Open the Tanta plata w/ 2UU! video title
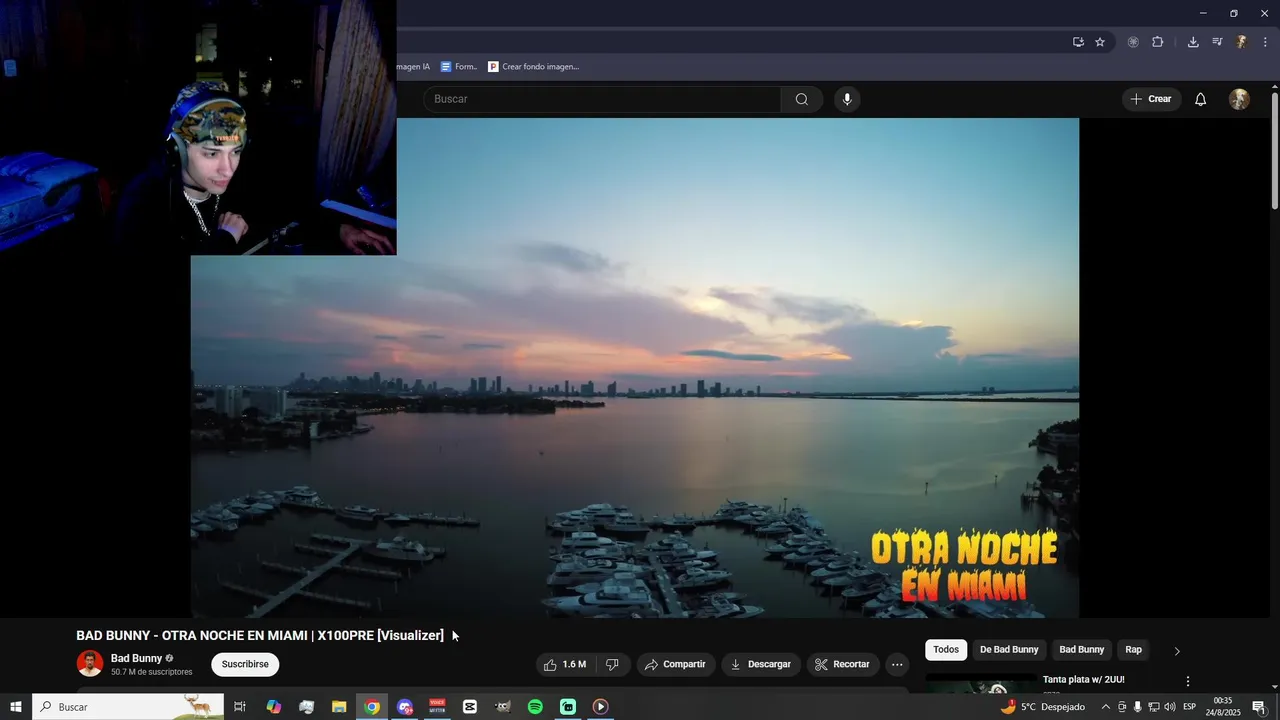The height and width of the screenshot is (720, 1280). click(x=1084, y=680)
